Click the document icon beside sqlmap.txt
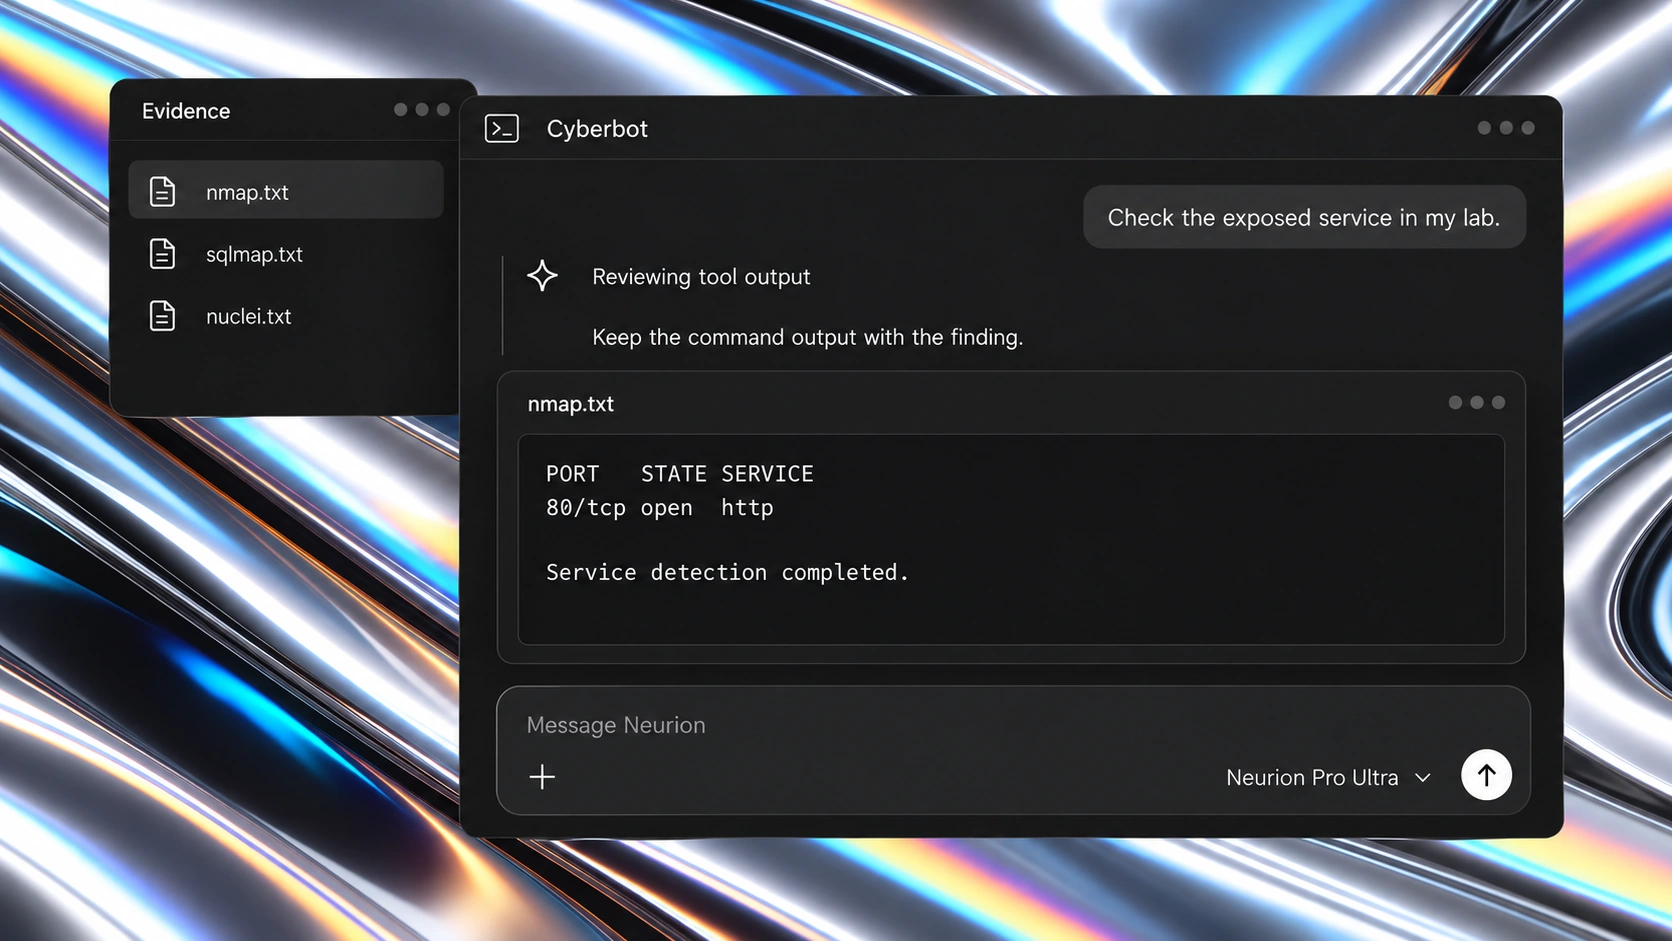 click(162, 254)
